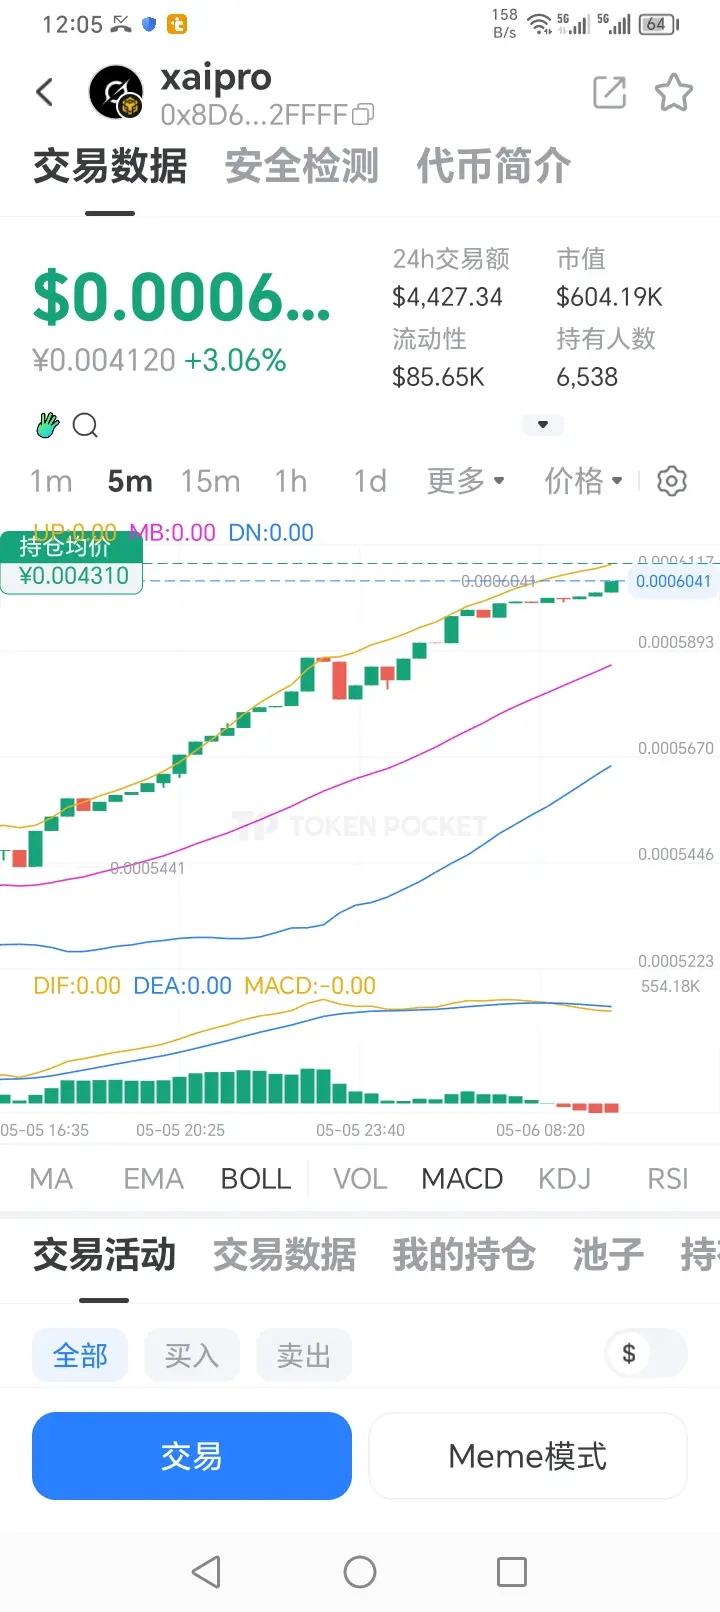The image size is (720, 1612).
Task: Select the 1d chart interval
Action: click(x=370, y=481)
